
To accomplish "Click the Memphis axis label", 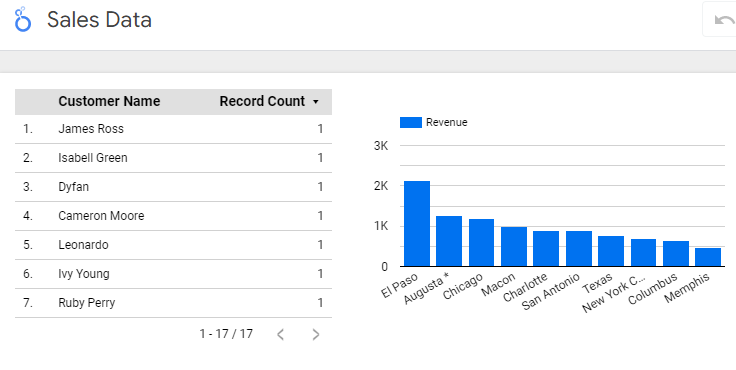I will 687,288.
